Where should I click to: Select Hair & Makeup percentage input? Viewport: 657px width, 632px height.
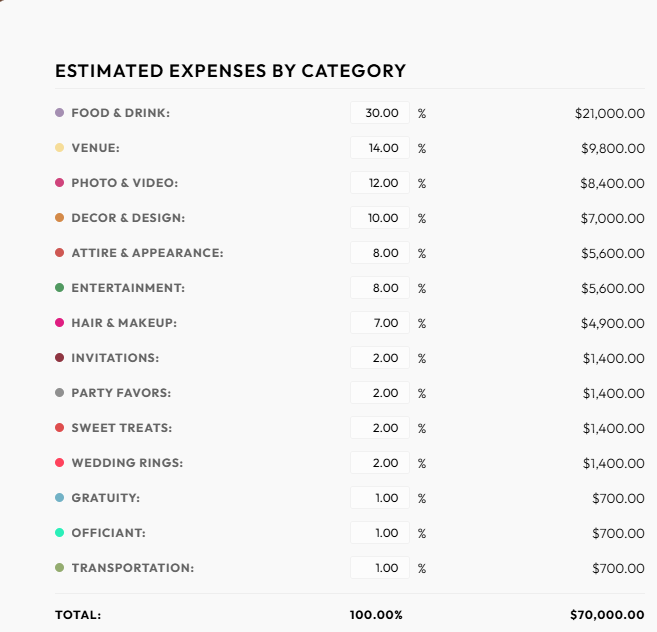tap(380, 323)
